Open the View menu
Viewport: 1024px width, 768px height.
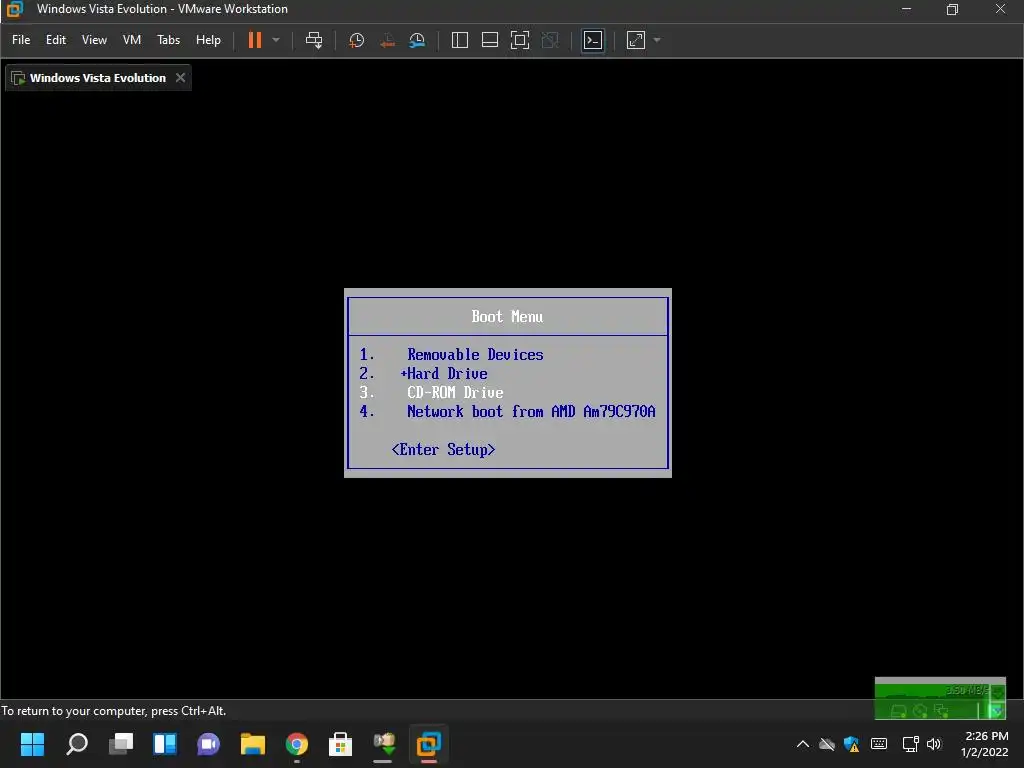(94, 40)
